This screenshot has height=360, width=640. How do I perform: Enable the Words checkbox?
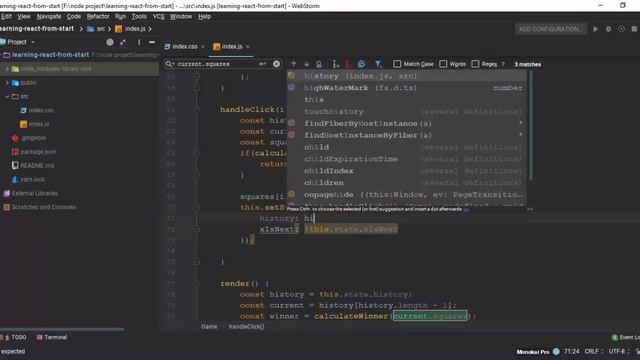pos(443,64)
